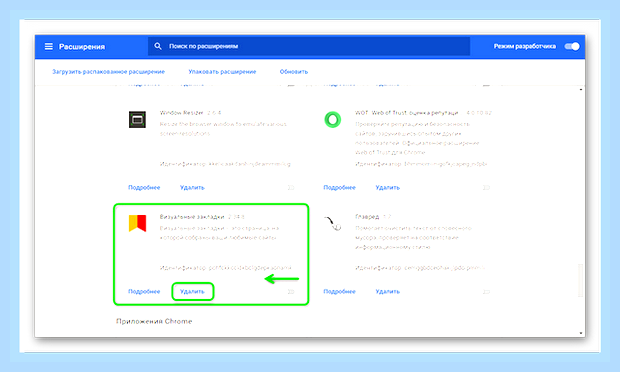Click the Режим разработчика label
620x372 pixels.
524,46
